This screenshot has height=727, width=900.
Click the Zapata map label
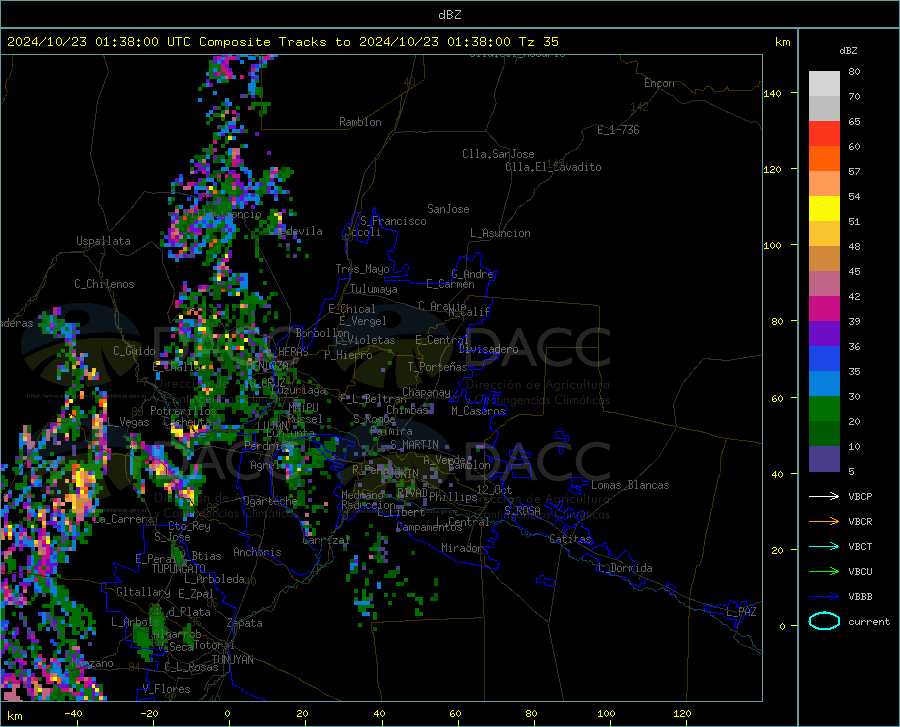[x=245, y=623]
